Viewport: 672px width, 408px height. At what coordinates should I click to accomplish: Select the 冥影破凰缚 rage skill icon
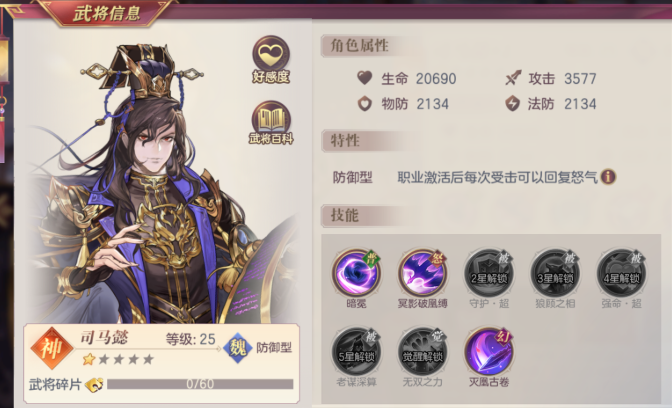click(x=422, y=273)
